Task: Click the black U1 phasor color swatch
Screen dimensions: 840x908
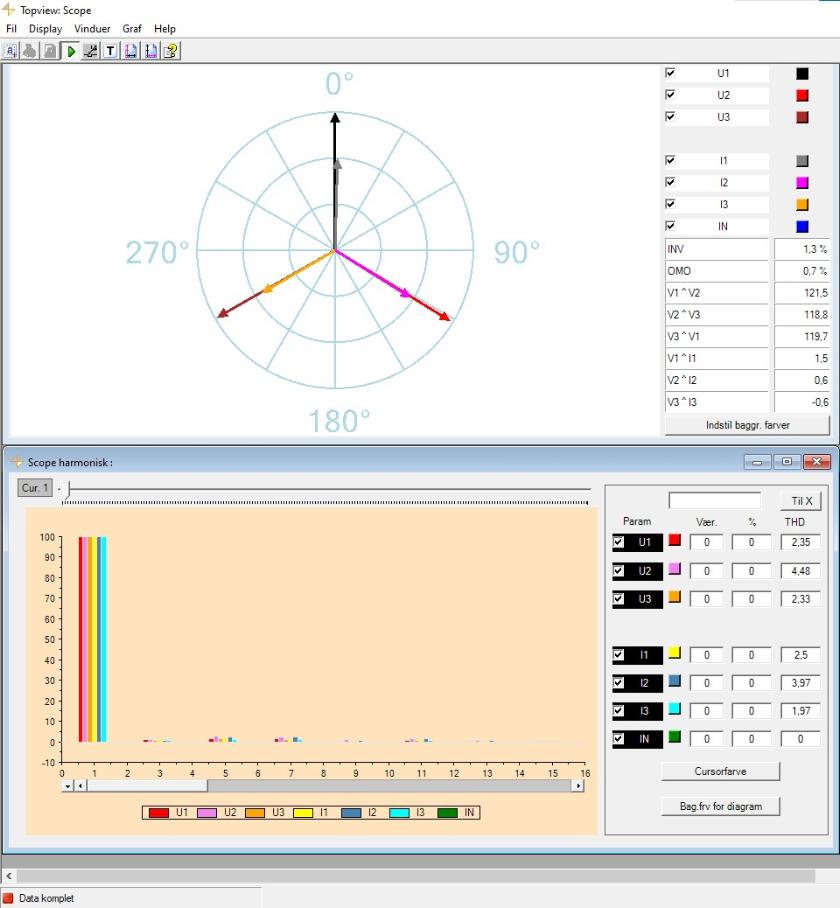Action: point(802,74)
